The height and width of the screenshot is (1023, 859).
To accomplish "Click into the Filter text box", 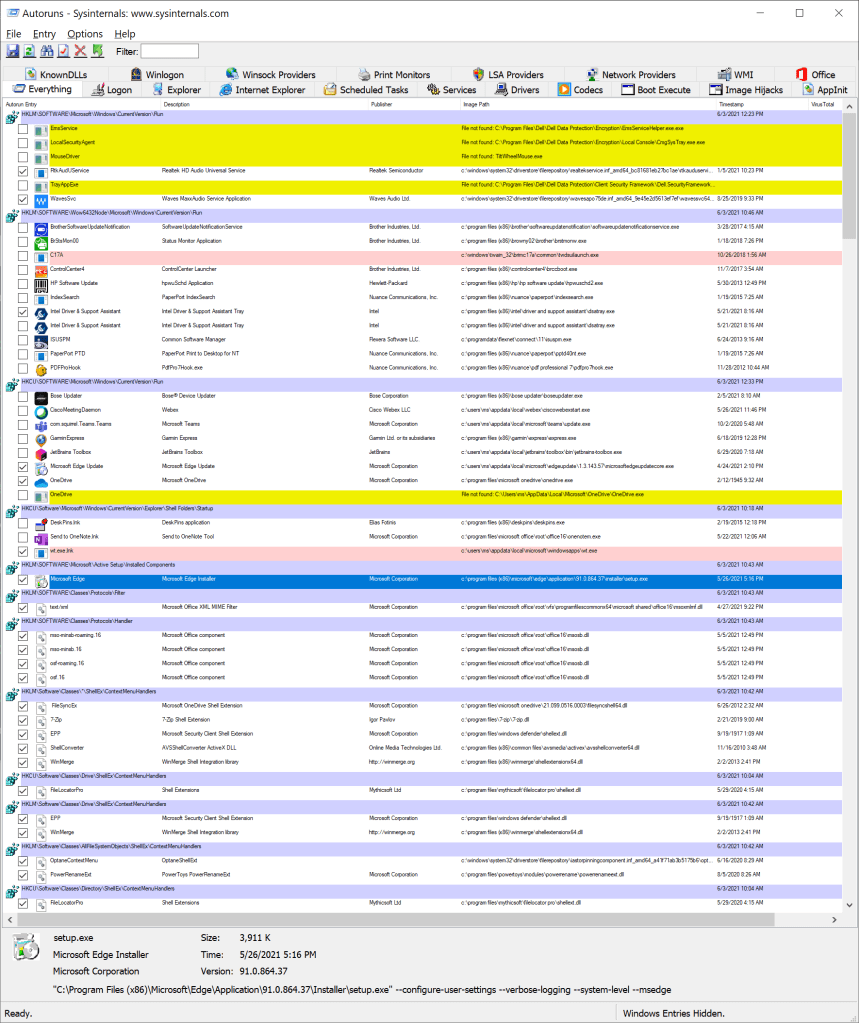I will tap(169, 51).
